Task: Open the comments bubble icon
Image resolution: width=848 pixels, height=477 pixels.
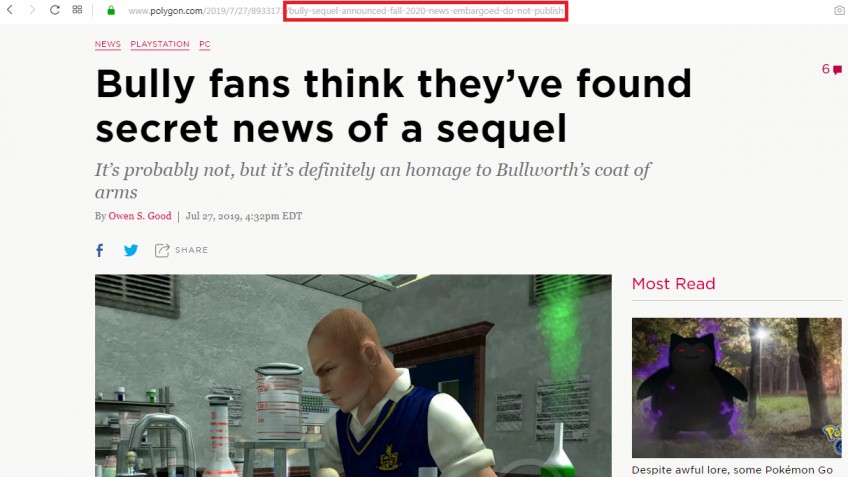Action: click(837, 69)
